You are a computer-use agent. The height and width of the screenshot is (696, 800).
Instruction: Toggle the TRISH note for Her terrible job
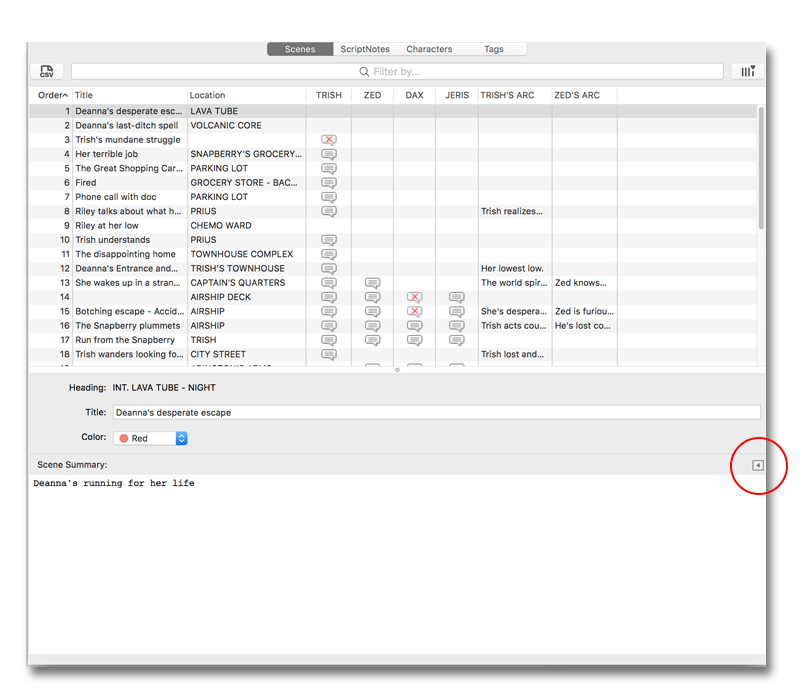pyautogui.click(x=328, y=154)
